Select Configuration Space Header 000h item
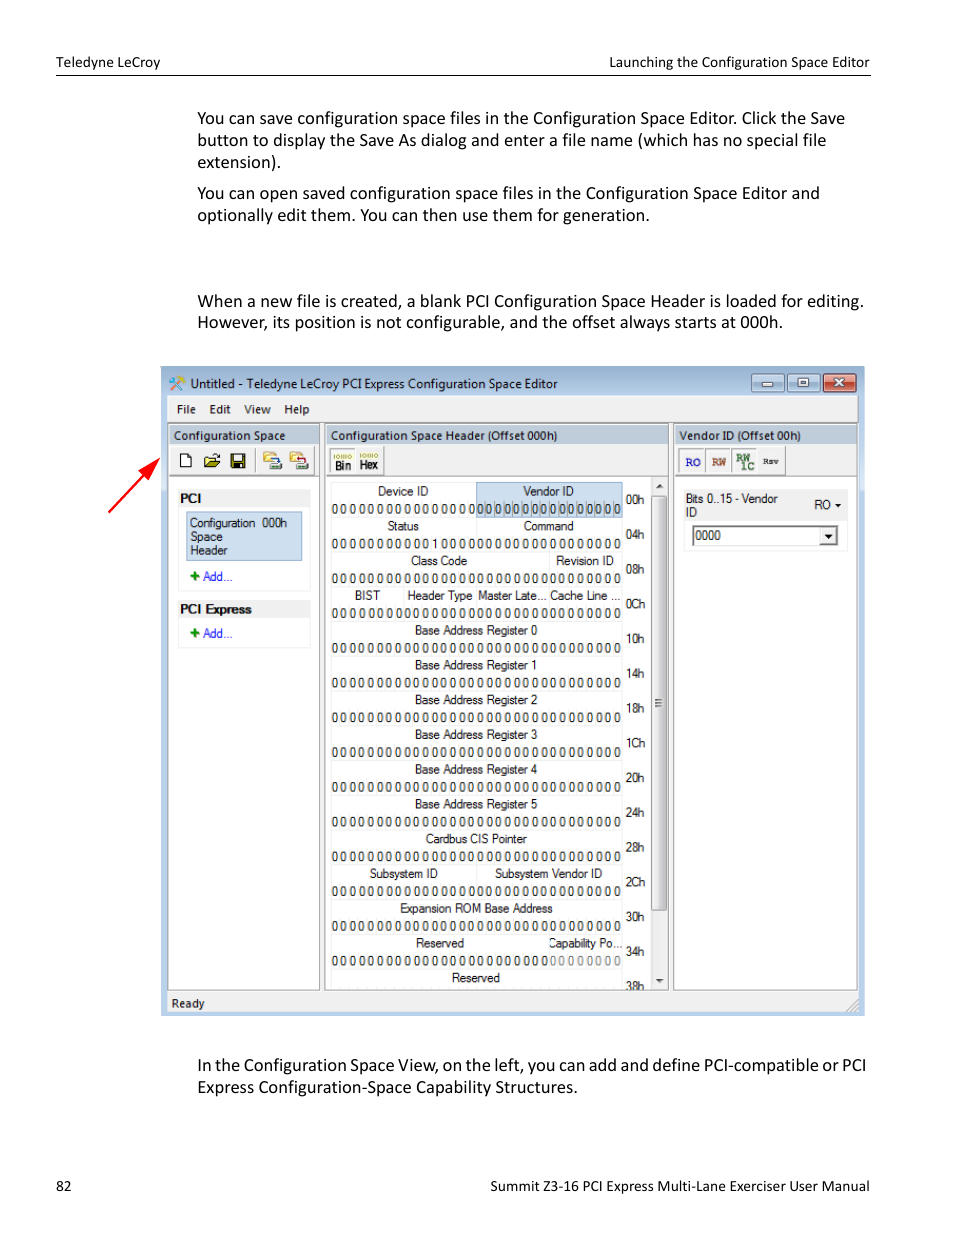Image resolution: width=954 pixels, height=1235 pixels. click(244, 536)
